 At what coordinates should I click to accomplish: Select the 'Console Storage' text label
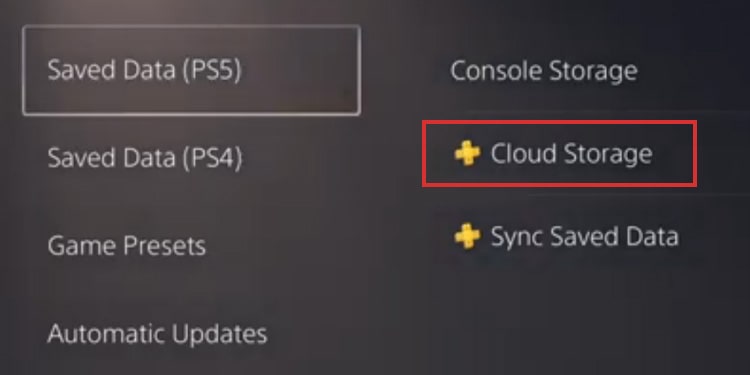(544, 71)
